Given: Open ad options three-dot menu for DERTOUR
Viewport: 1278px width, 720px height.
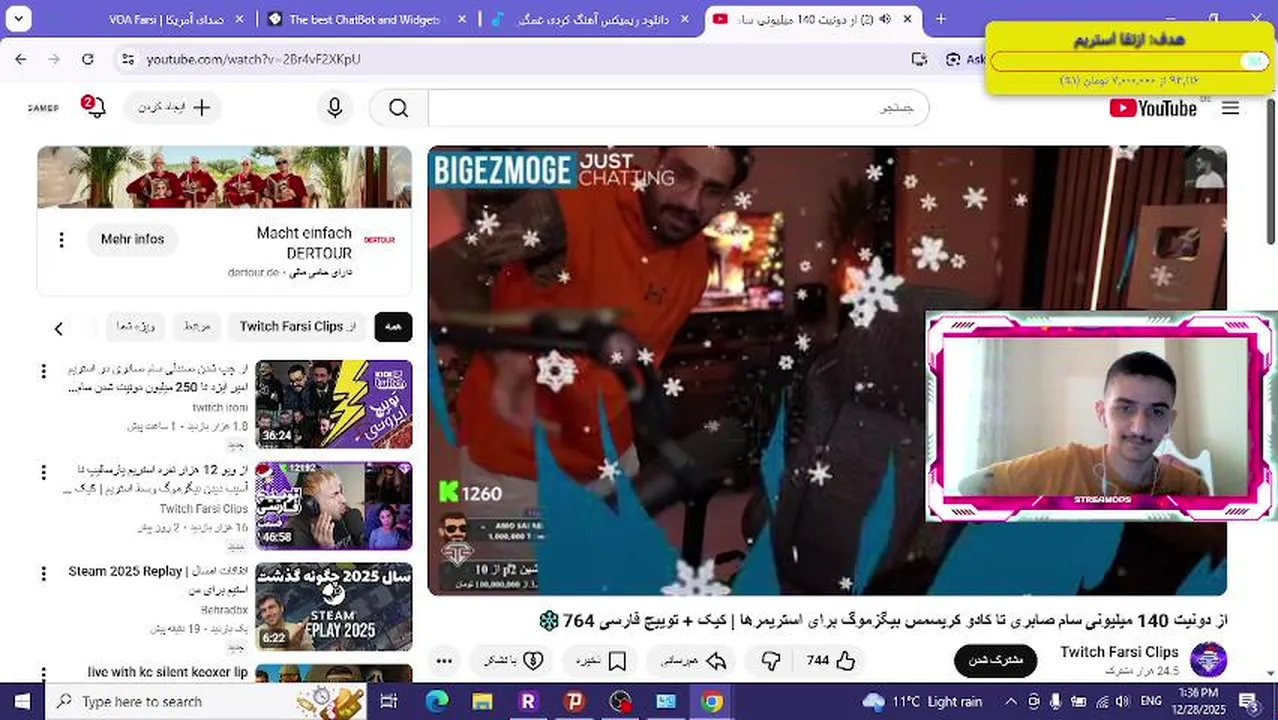Looking at the screenshot, I should coord(61,240).
